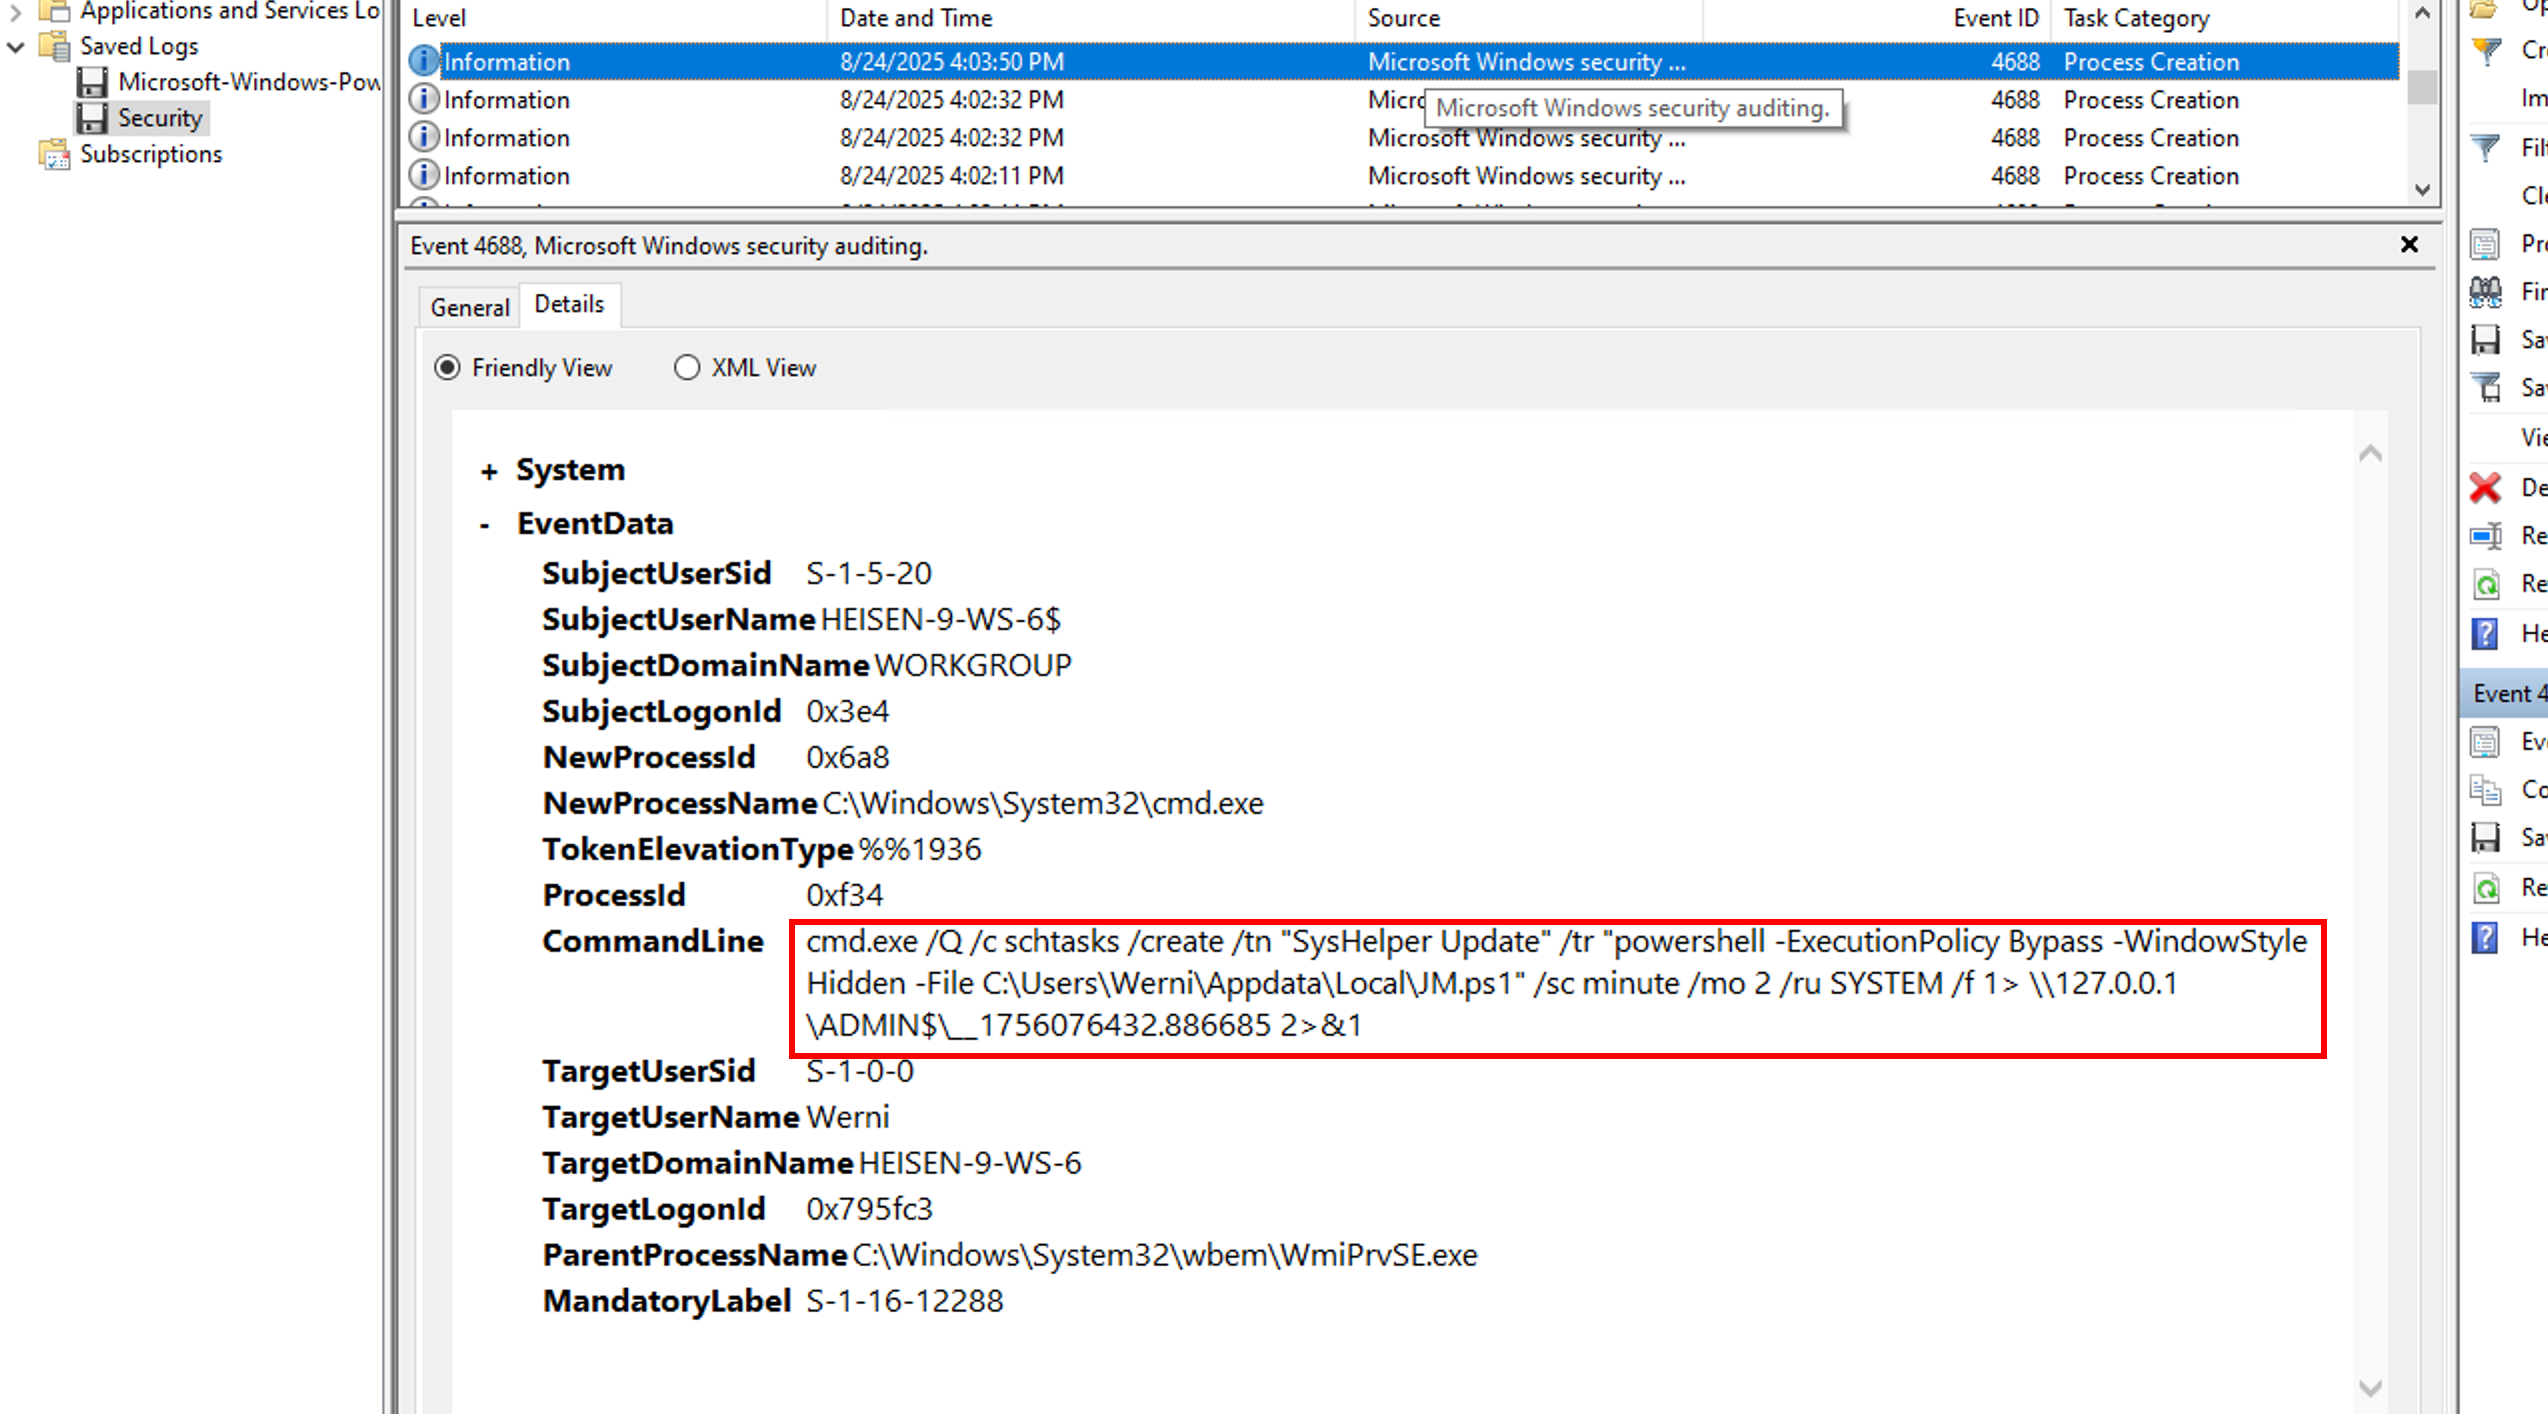This screenshot has height=1414, width=2548.
Task: Collapse the EventData node
Action: click(485, 525)
